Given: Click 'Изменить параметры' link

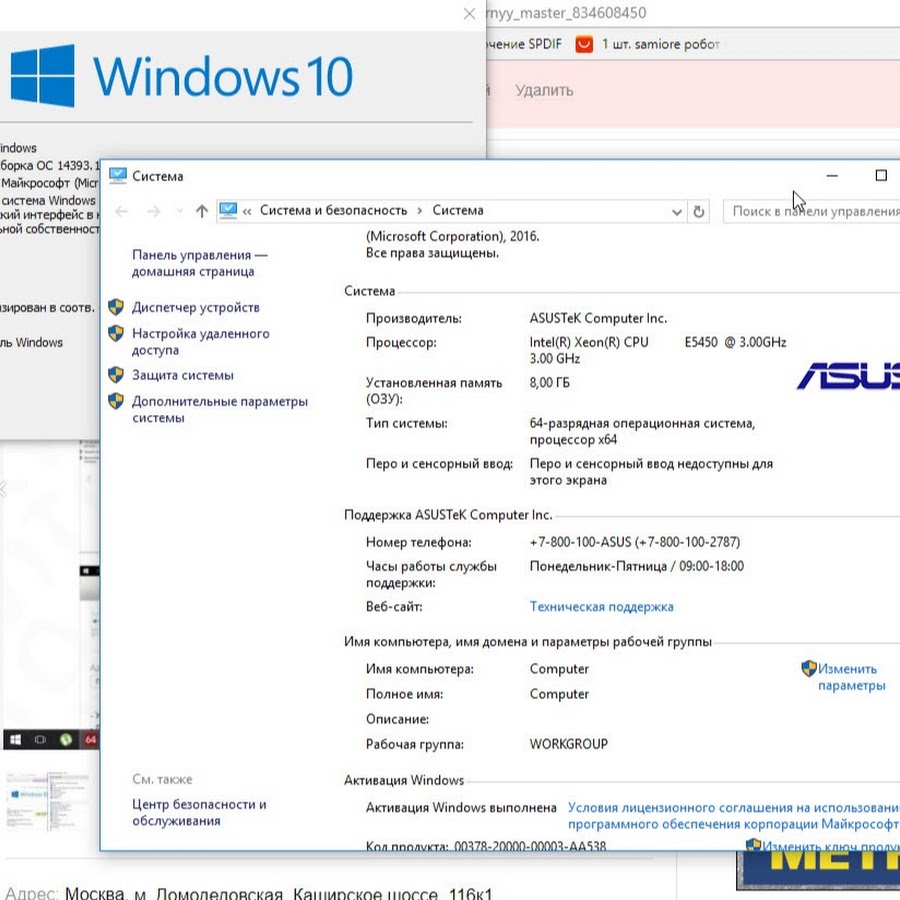Looking at the screenshot, I should [x=851, y=677].
